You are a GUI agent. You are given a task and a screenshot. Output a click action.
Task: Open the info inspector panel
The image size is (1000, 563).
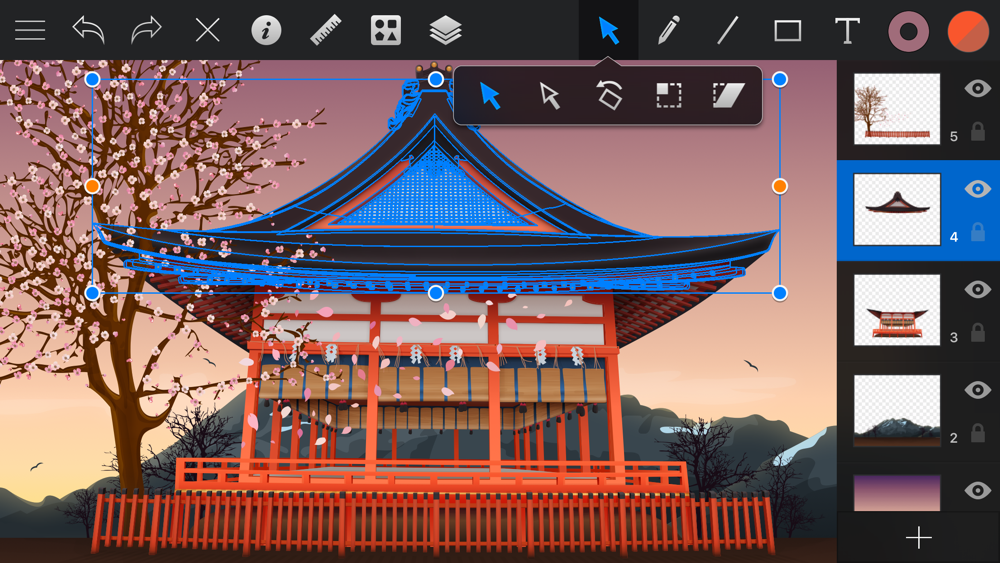266,30
